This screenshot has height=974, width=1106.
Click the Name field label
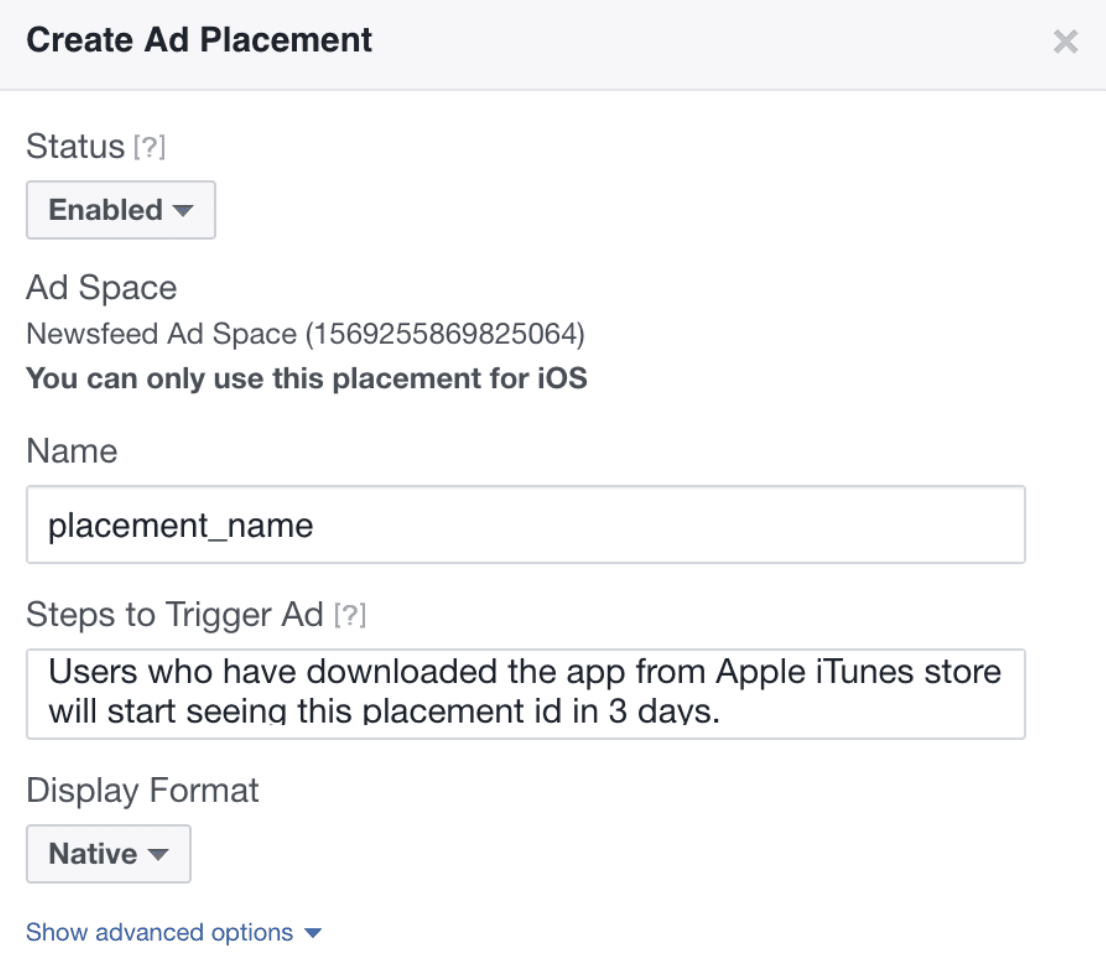point(72,451)
